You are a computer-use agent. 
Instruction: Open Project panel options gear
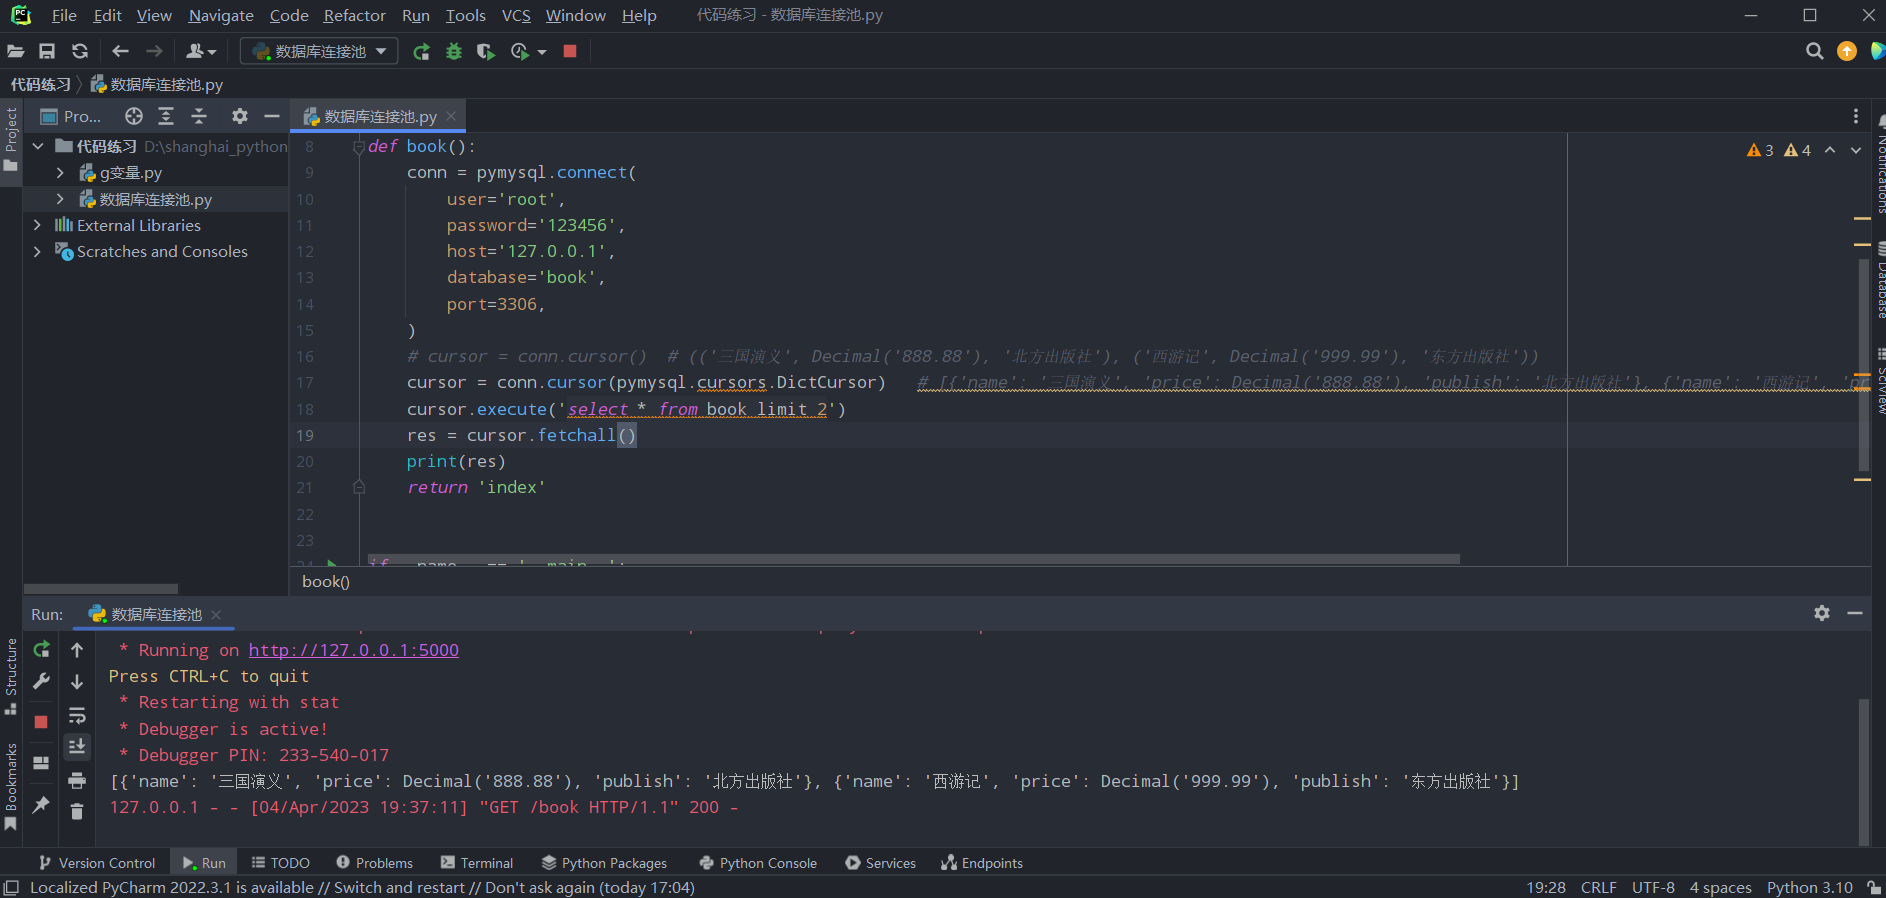click(x=240, y=116)
